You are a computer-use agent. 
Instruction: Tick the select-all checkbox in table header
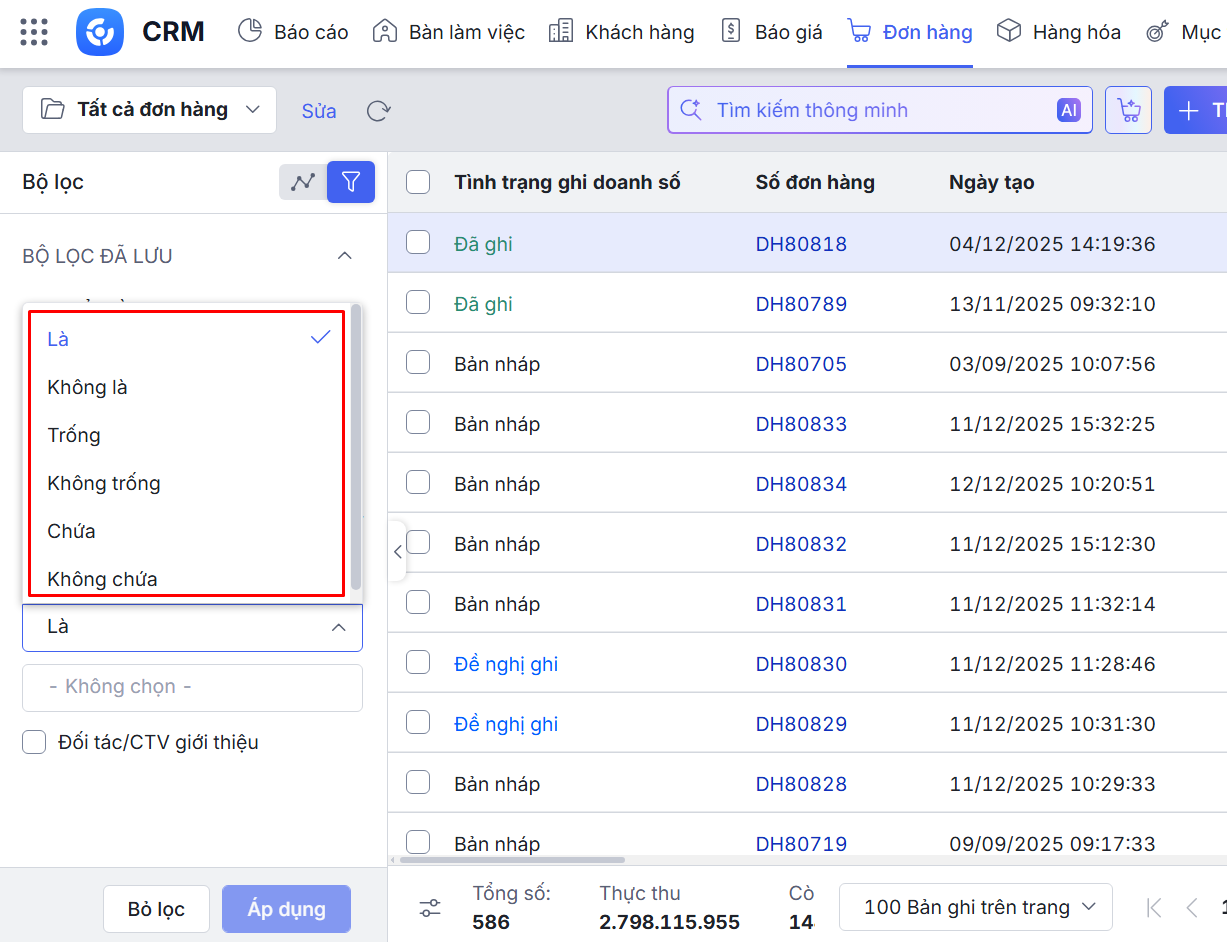coord(418,182)
